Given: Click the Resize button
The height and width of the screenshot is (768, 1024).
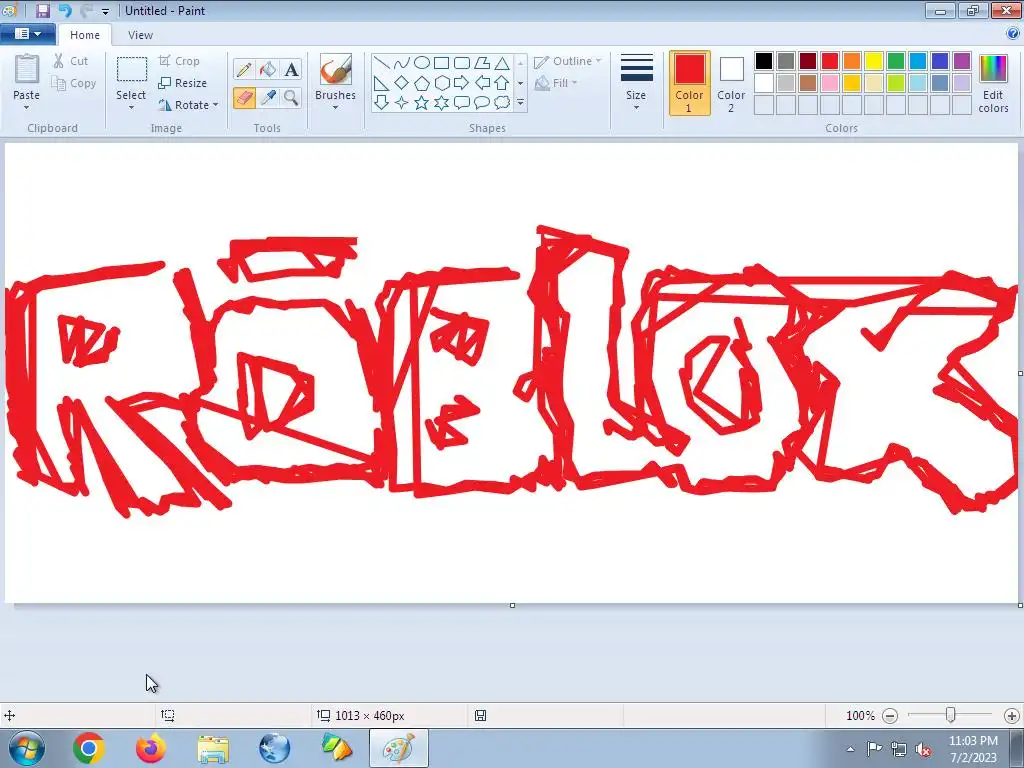Looking at the screenshot, I should pyautogui.click(x=182, y=83).
